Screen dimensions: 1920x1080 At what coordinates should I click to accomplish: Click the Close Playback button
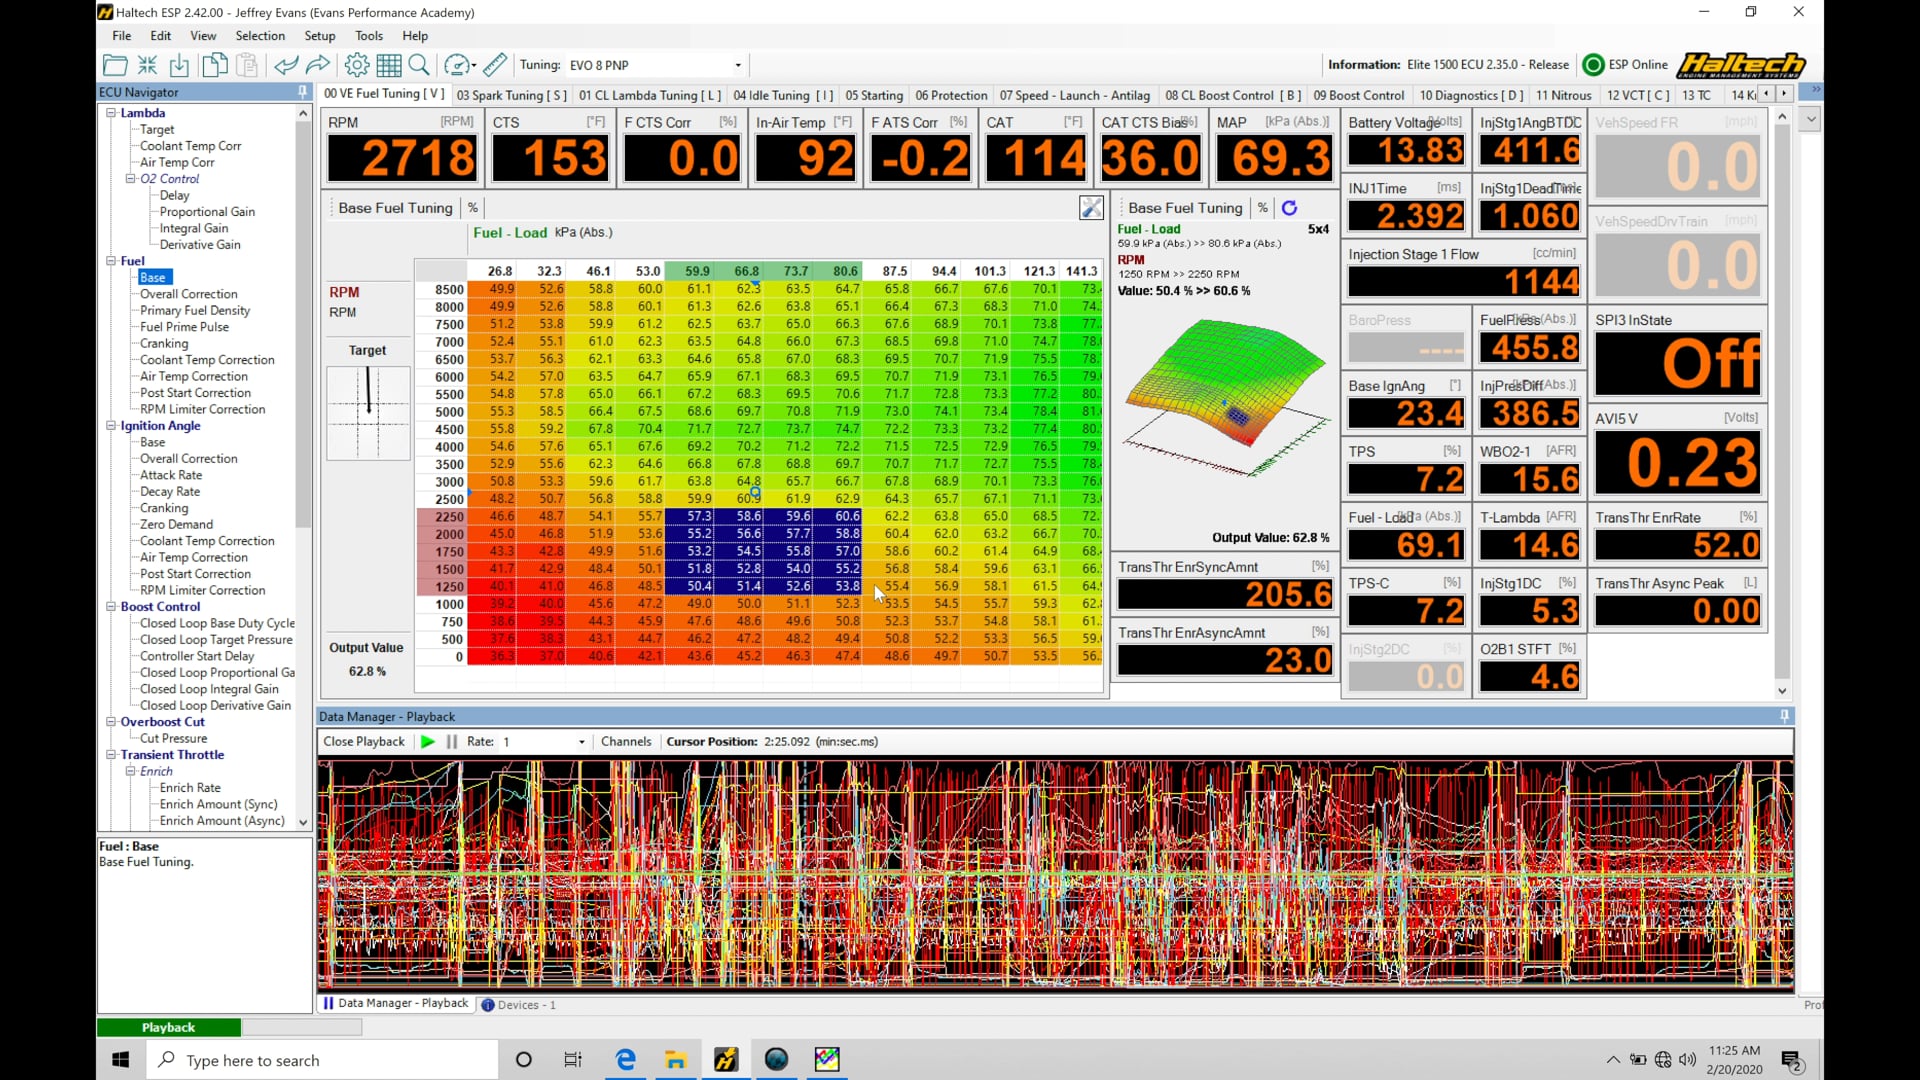(363, 741)
